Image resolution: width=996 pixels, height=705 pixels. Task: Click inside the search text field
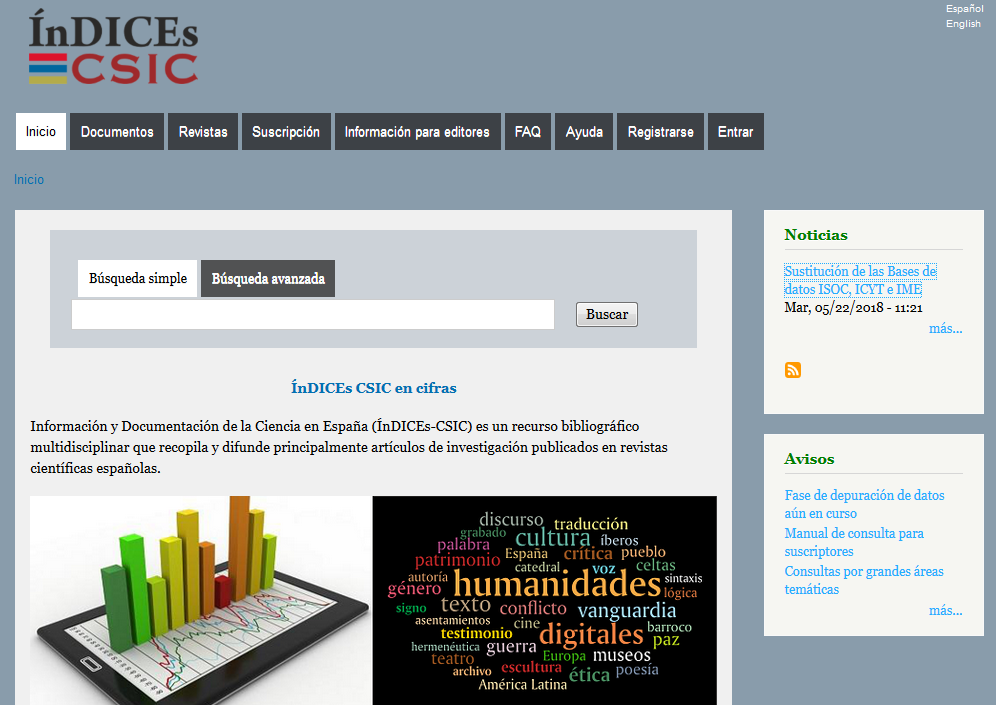[312, 314]
